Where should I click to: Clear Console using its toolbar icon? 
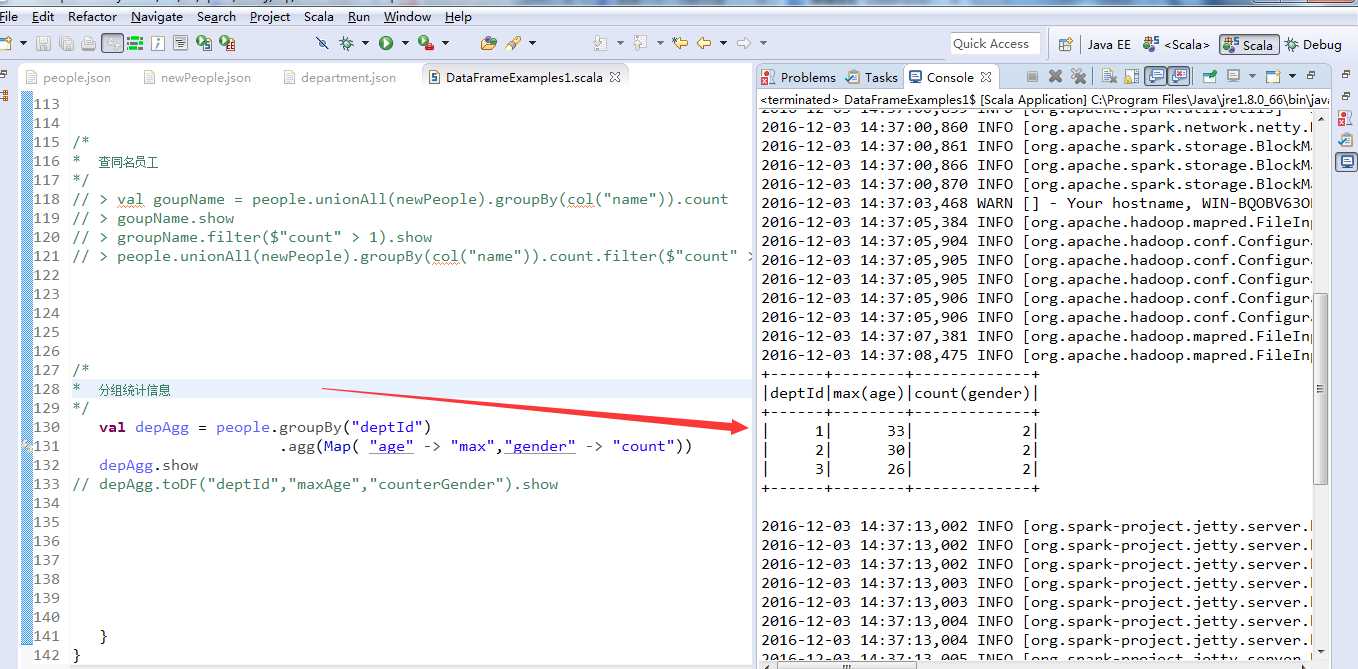[1110, 76]
